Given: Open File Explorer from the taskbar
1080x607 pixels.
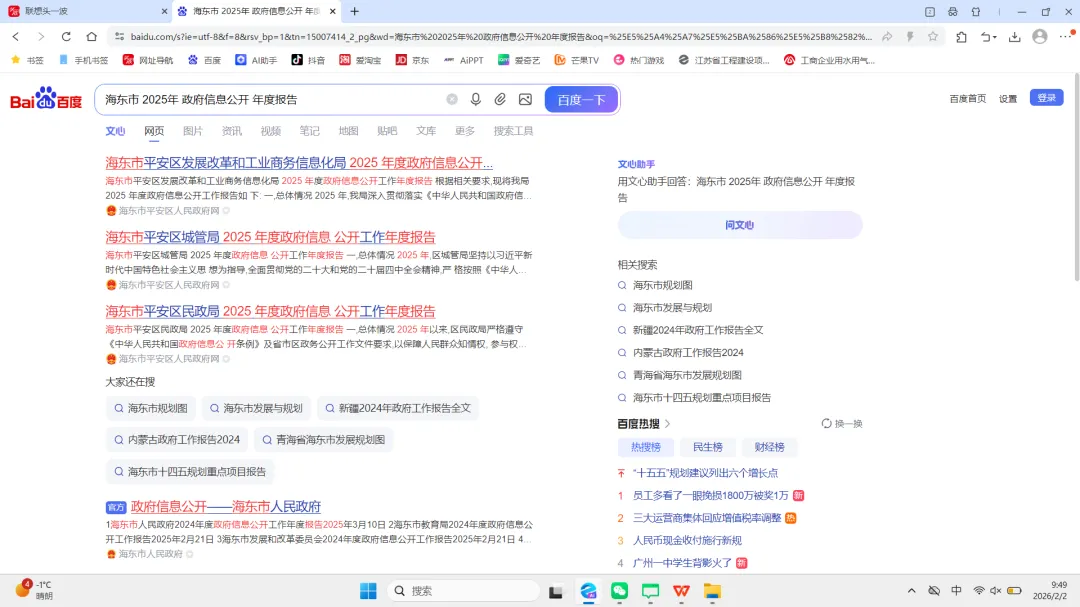Looking at the screenshot, I should [712, 591].
